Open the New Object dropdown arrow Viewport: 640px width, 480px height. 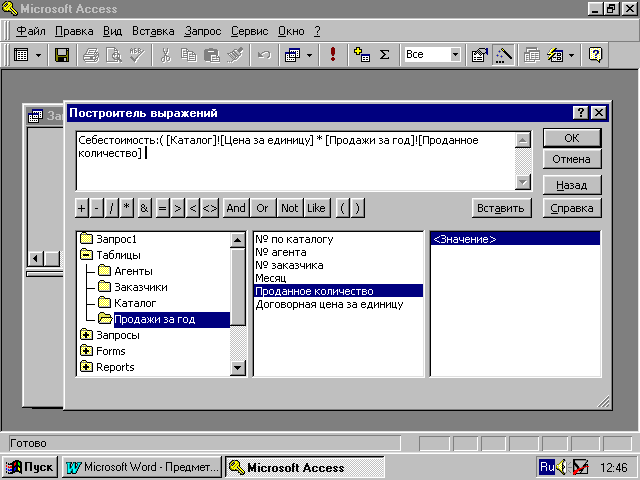(572, 55)
